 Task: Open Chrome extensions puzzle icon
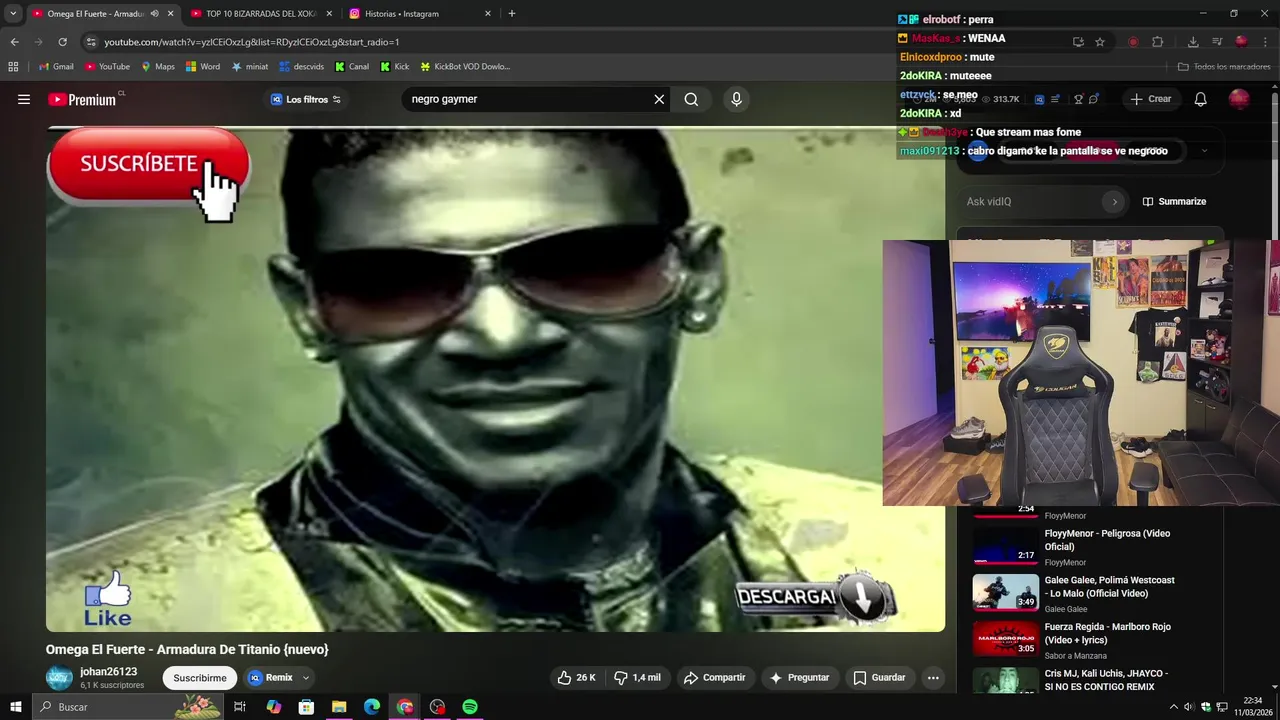tap(1158, 42)
